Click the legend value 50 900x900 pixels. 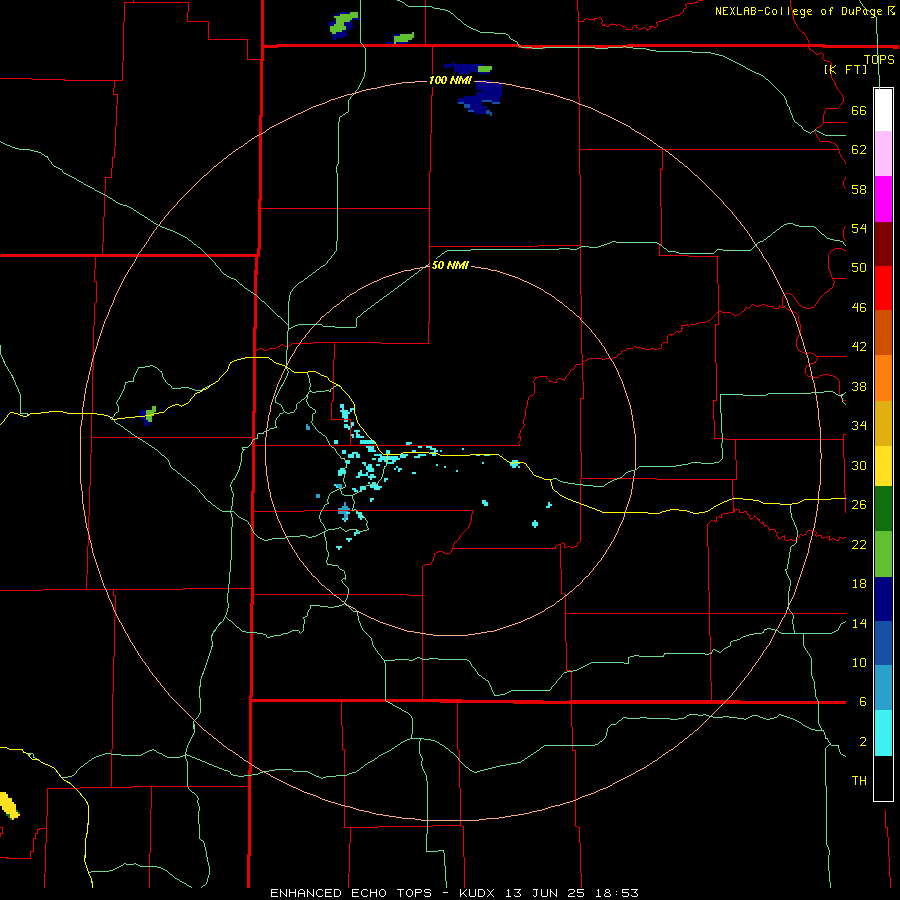(859, 267)
